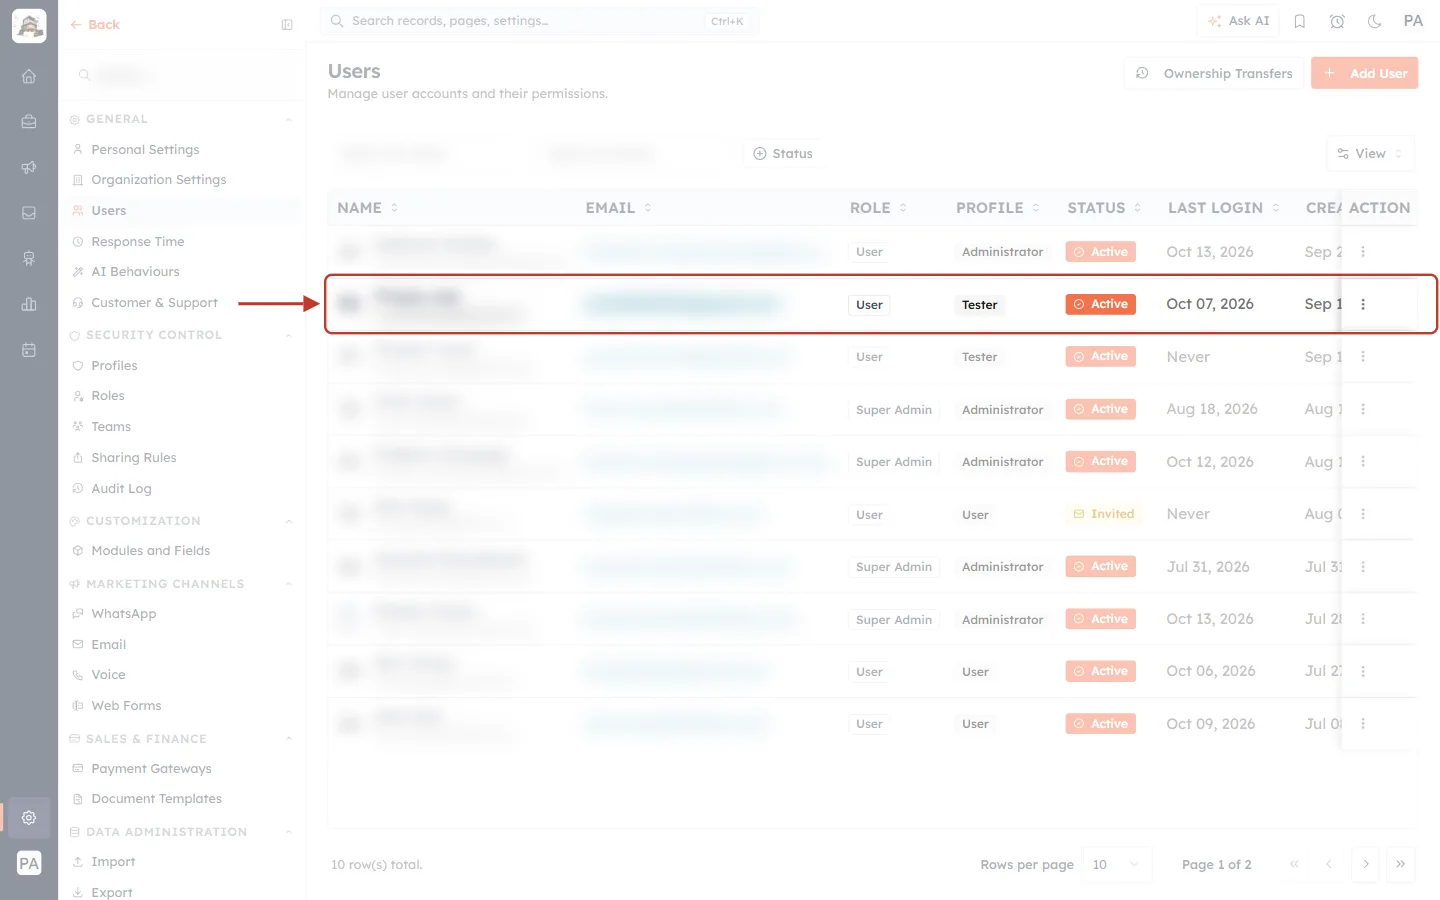Sort the table by the LAST LOGIN column
Image resolution: width=1440 pixels, height=900 pixels.
(x=1224, y=208)
